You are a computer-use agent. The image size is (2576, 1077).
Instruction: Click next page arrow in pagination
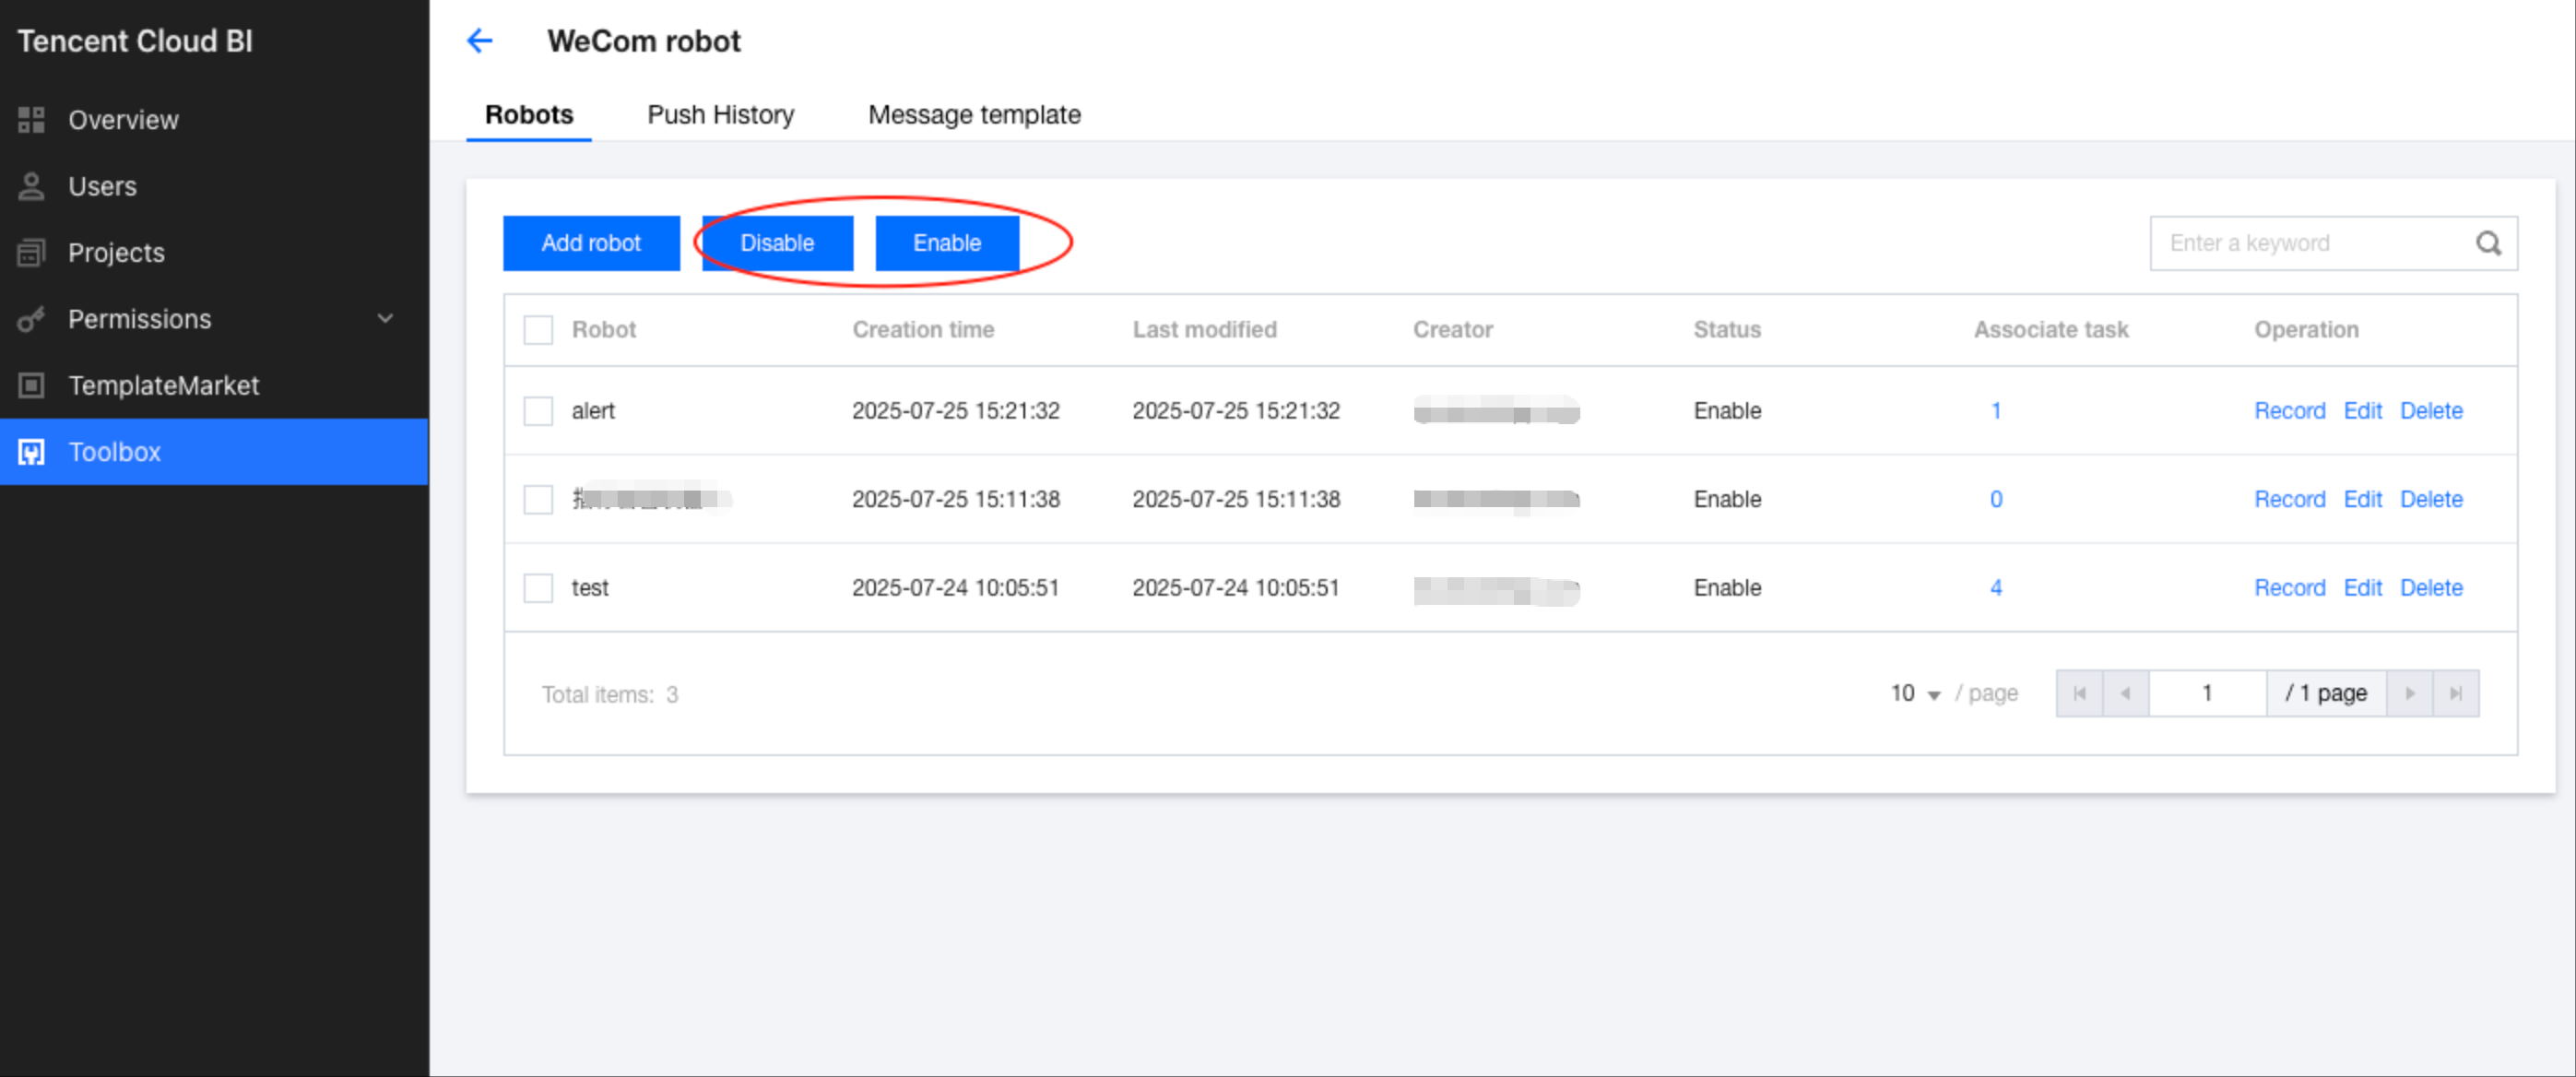coord(2409,693)
